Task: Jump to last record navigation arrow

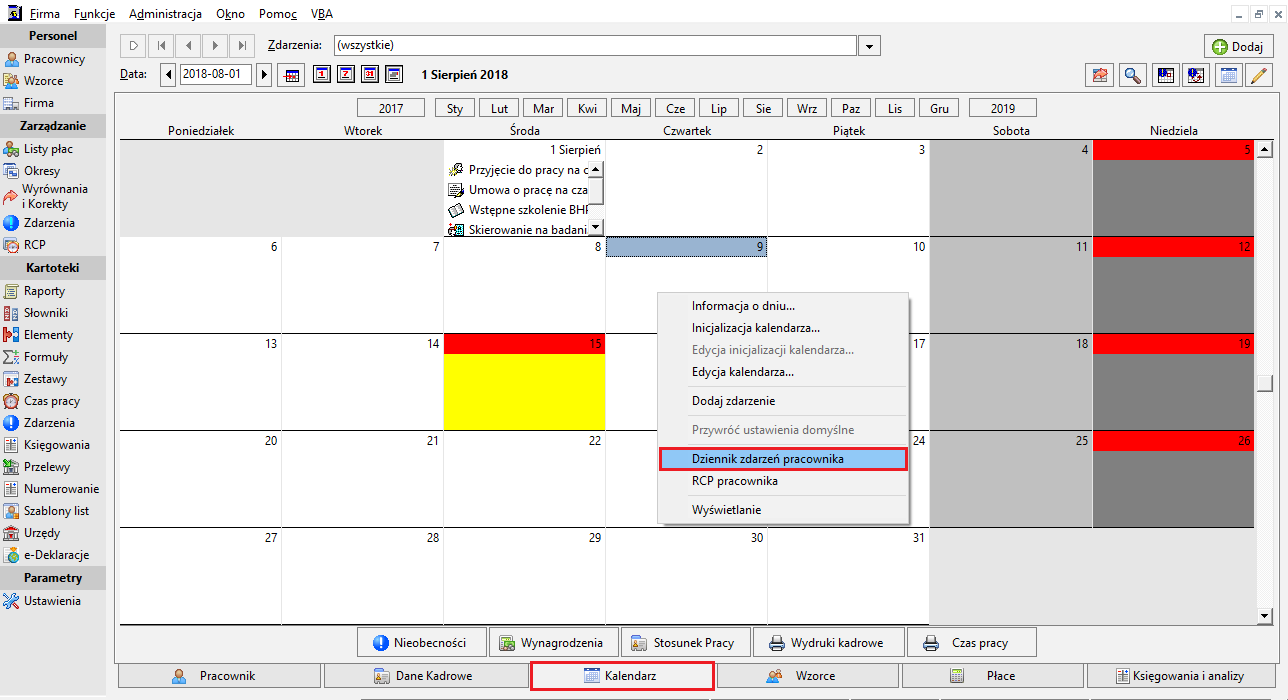Action: pyautogui.click(x=242, y=46)
